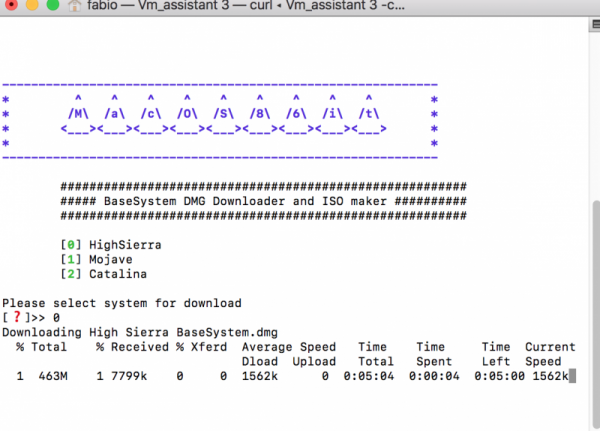Click the terminal cursor block after 1562k

click(x=572, y=376)
